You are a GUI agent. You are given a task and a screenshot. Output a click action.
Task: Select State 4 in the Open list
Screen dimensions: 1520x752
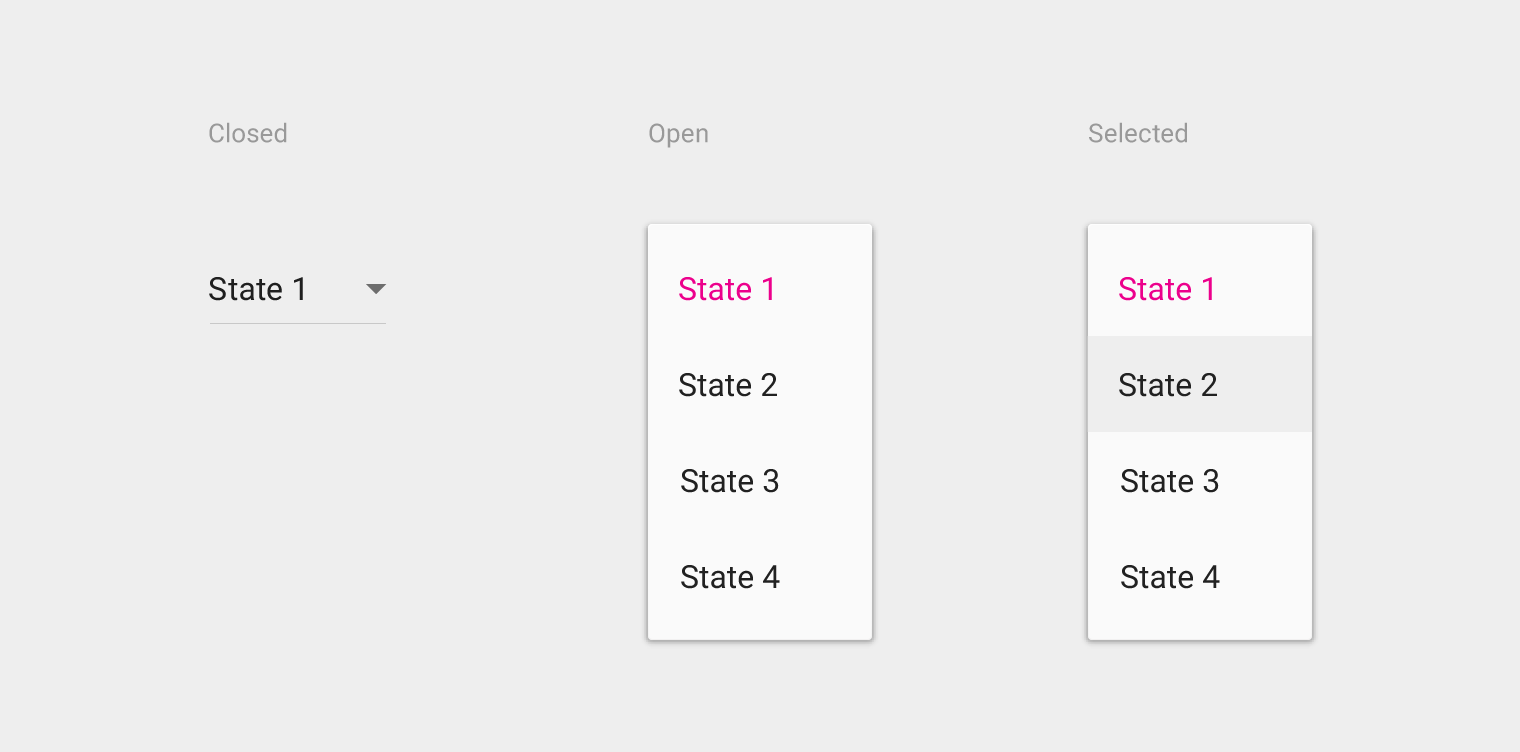(x=730, y=577)
